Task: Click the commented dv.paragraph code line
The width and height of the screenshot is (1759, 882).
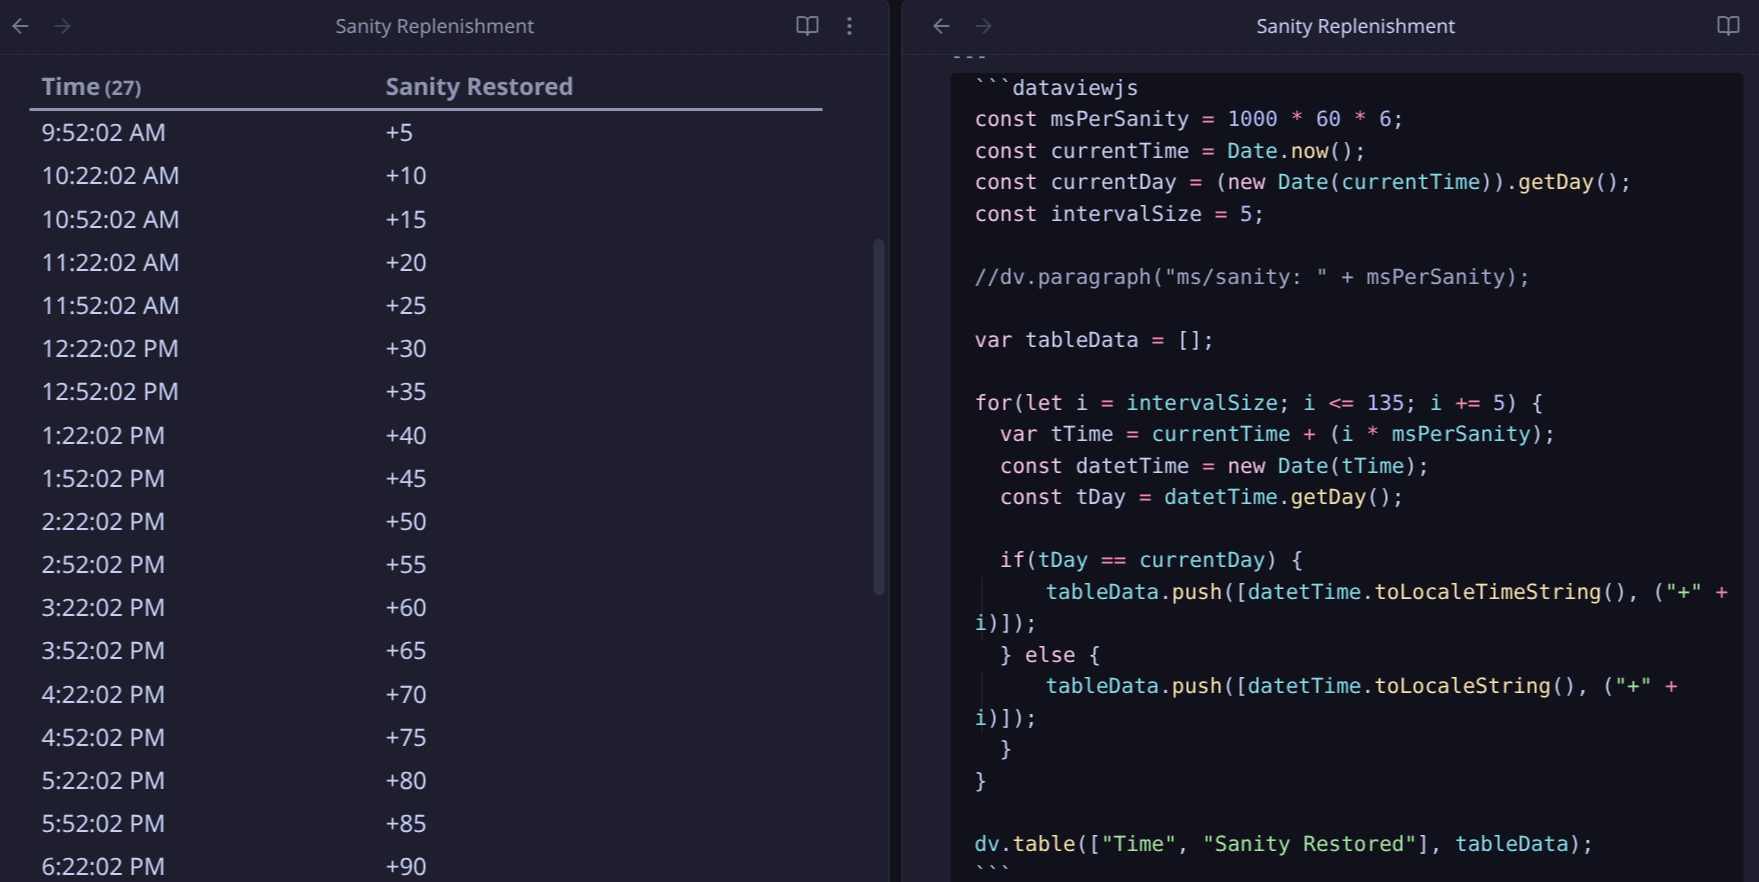Action: point(1251,277)
